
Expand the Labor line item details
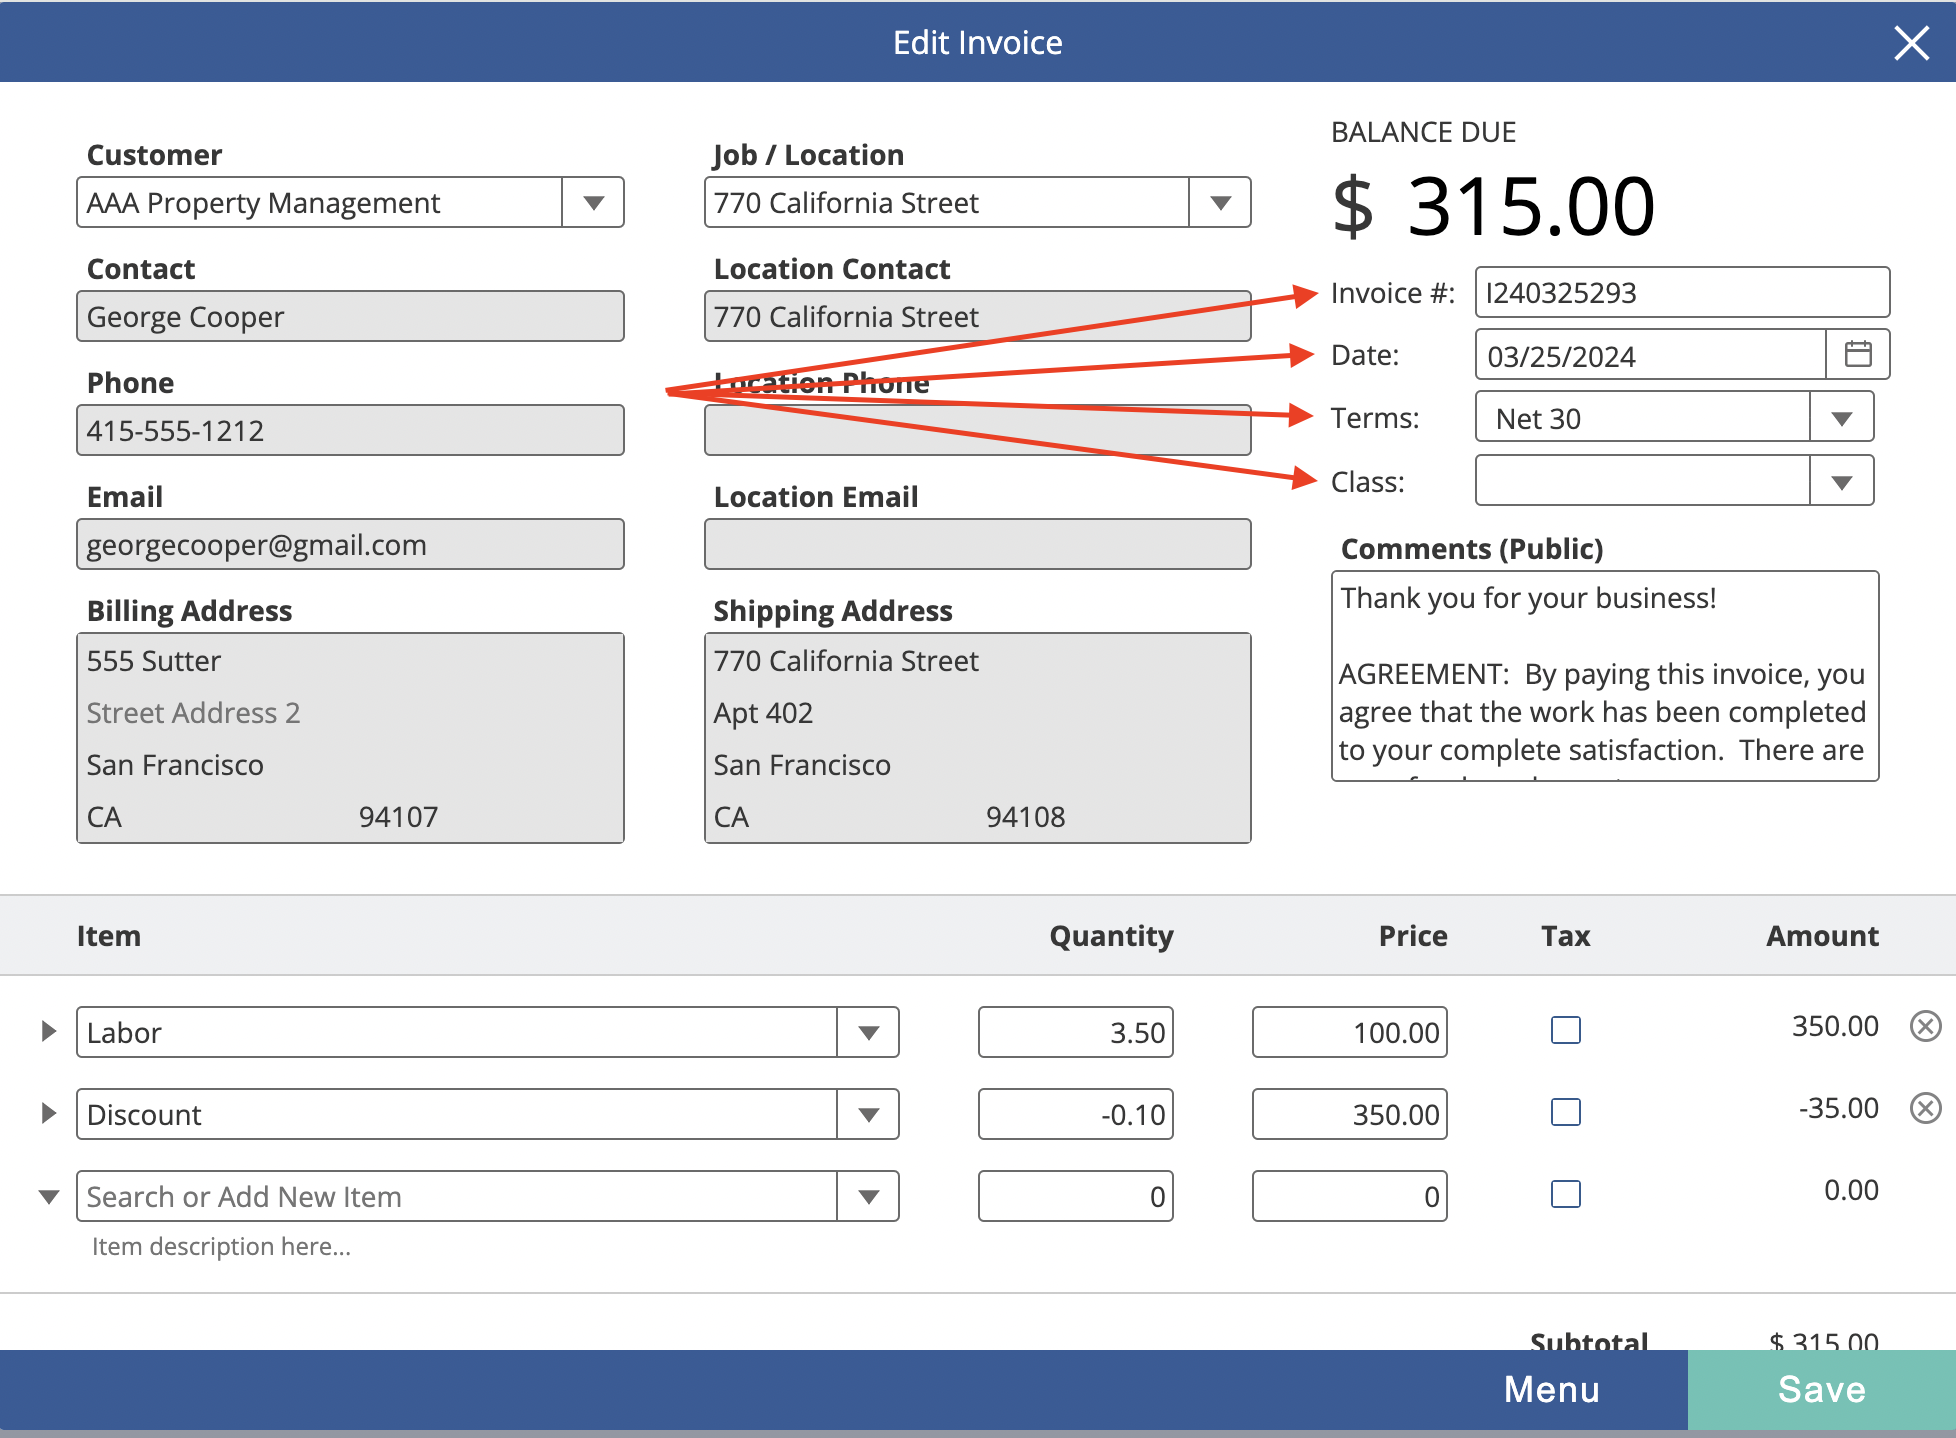(x=47, y=1031)
